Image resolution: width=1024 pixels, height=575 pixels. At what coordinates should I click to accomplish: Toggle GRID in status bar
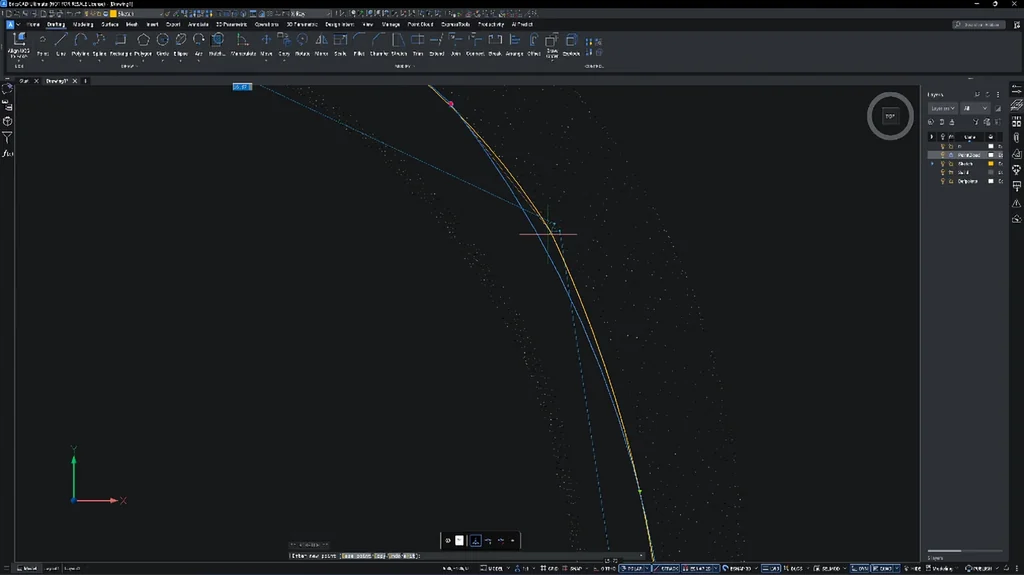pos(549,568)
